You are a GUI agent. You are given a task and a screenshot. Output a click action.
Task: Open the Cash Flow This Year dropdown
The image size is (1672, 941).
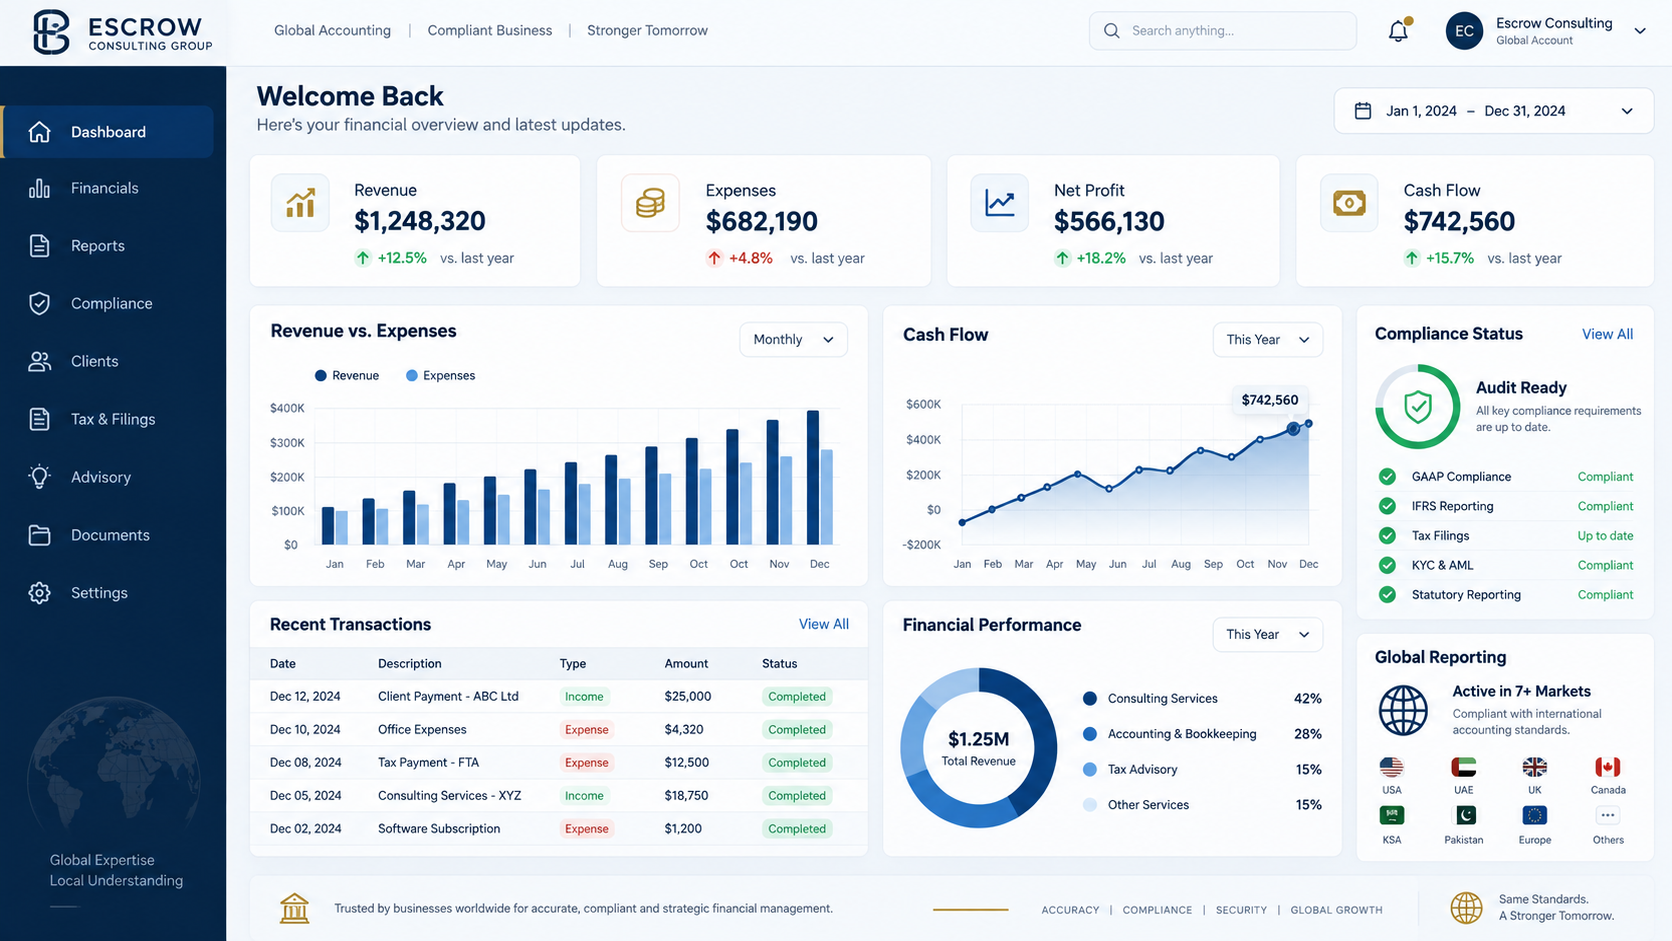[1267, 340]
